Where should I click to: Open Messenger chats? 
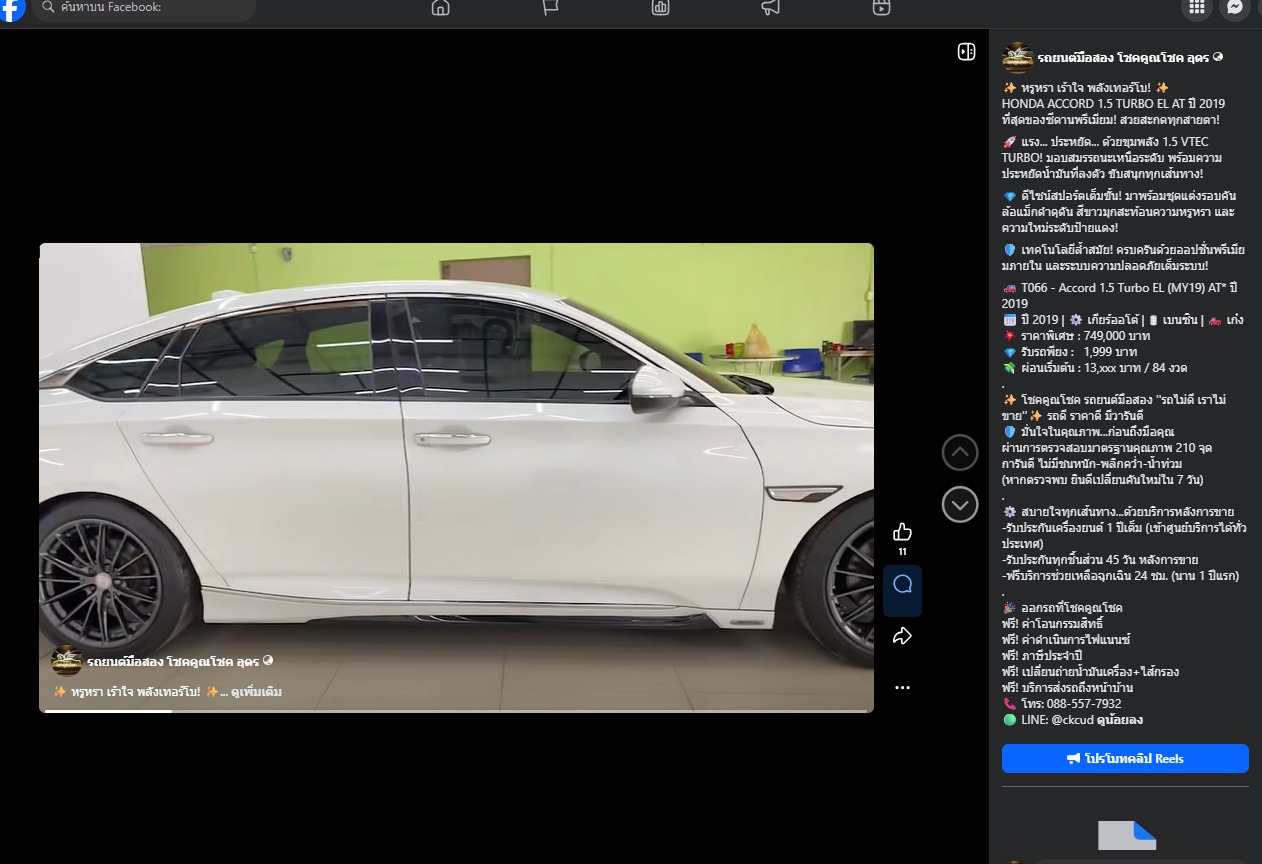tap(1235, 8)
